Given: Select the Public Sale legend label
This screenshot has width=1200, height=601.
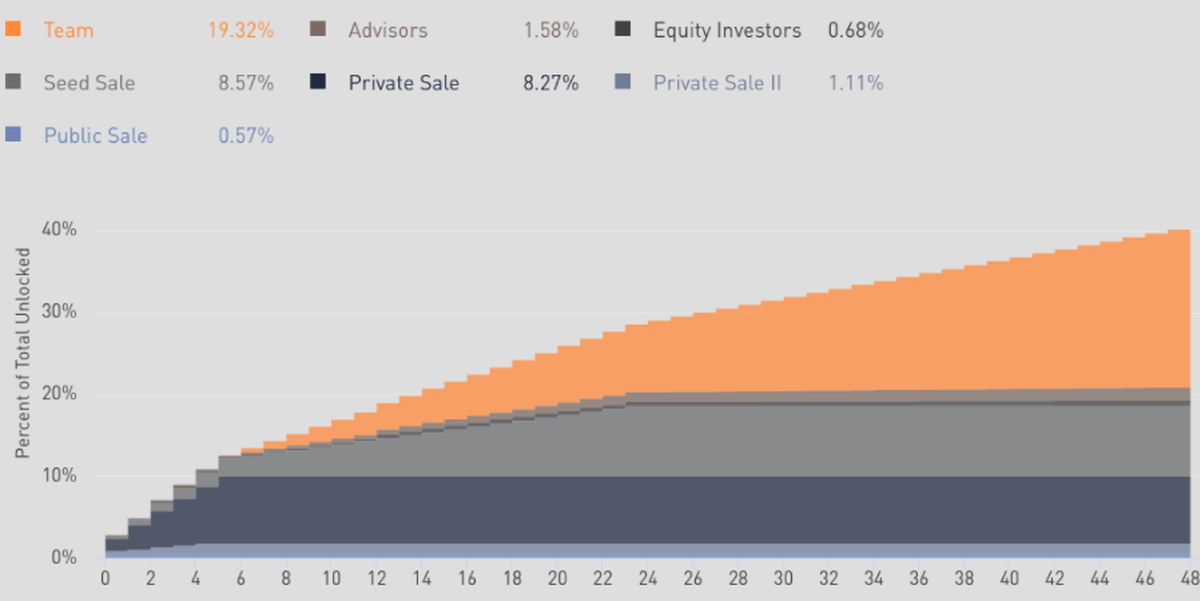Looking at the screenshot, I should click(95, 135).
